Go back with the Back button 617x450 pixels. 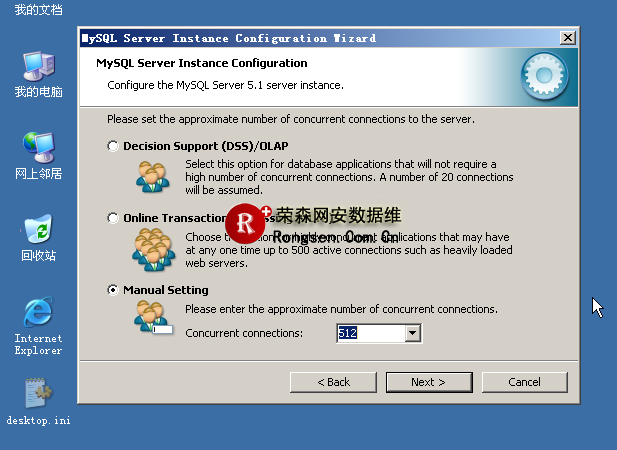(333, 382)
